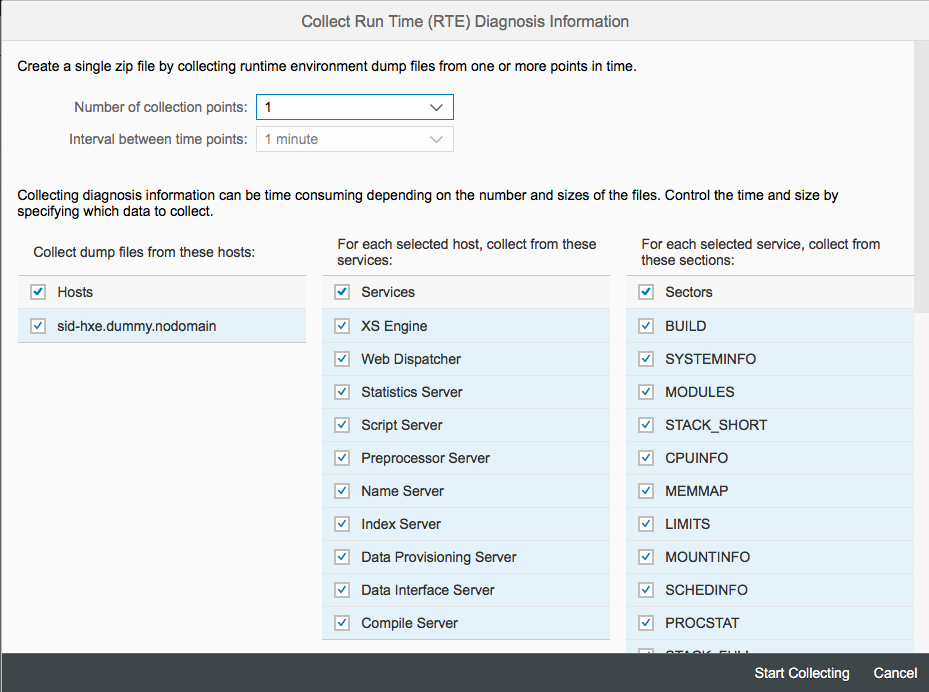Click the Start Collecting button
The height and width of the screenshot is (692, 929).
(x=802, y=673)
